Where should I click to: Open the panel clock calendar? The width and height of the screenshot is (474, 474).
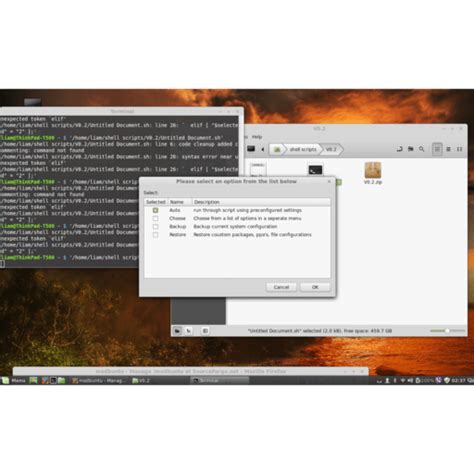(460, 380)
